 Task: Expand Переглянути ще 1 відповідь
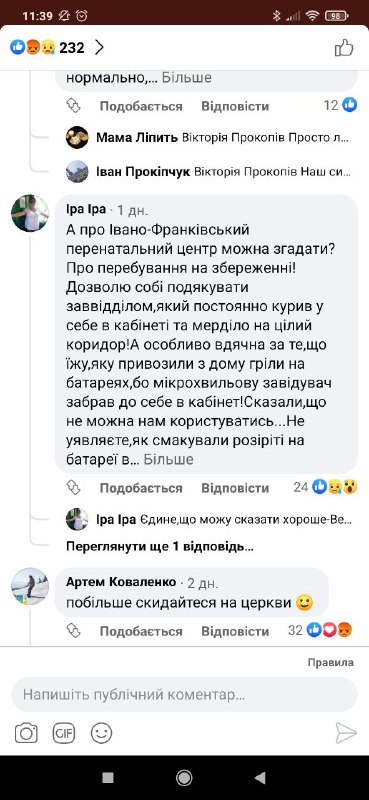pos(160,547)
